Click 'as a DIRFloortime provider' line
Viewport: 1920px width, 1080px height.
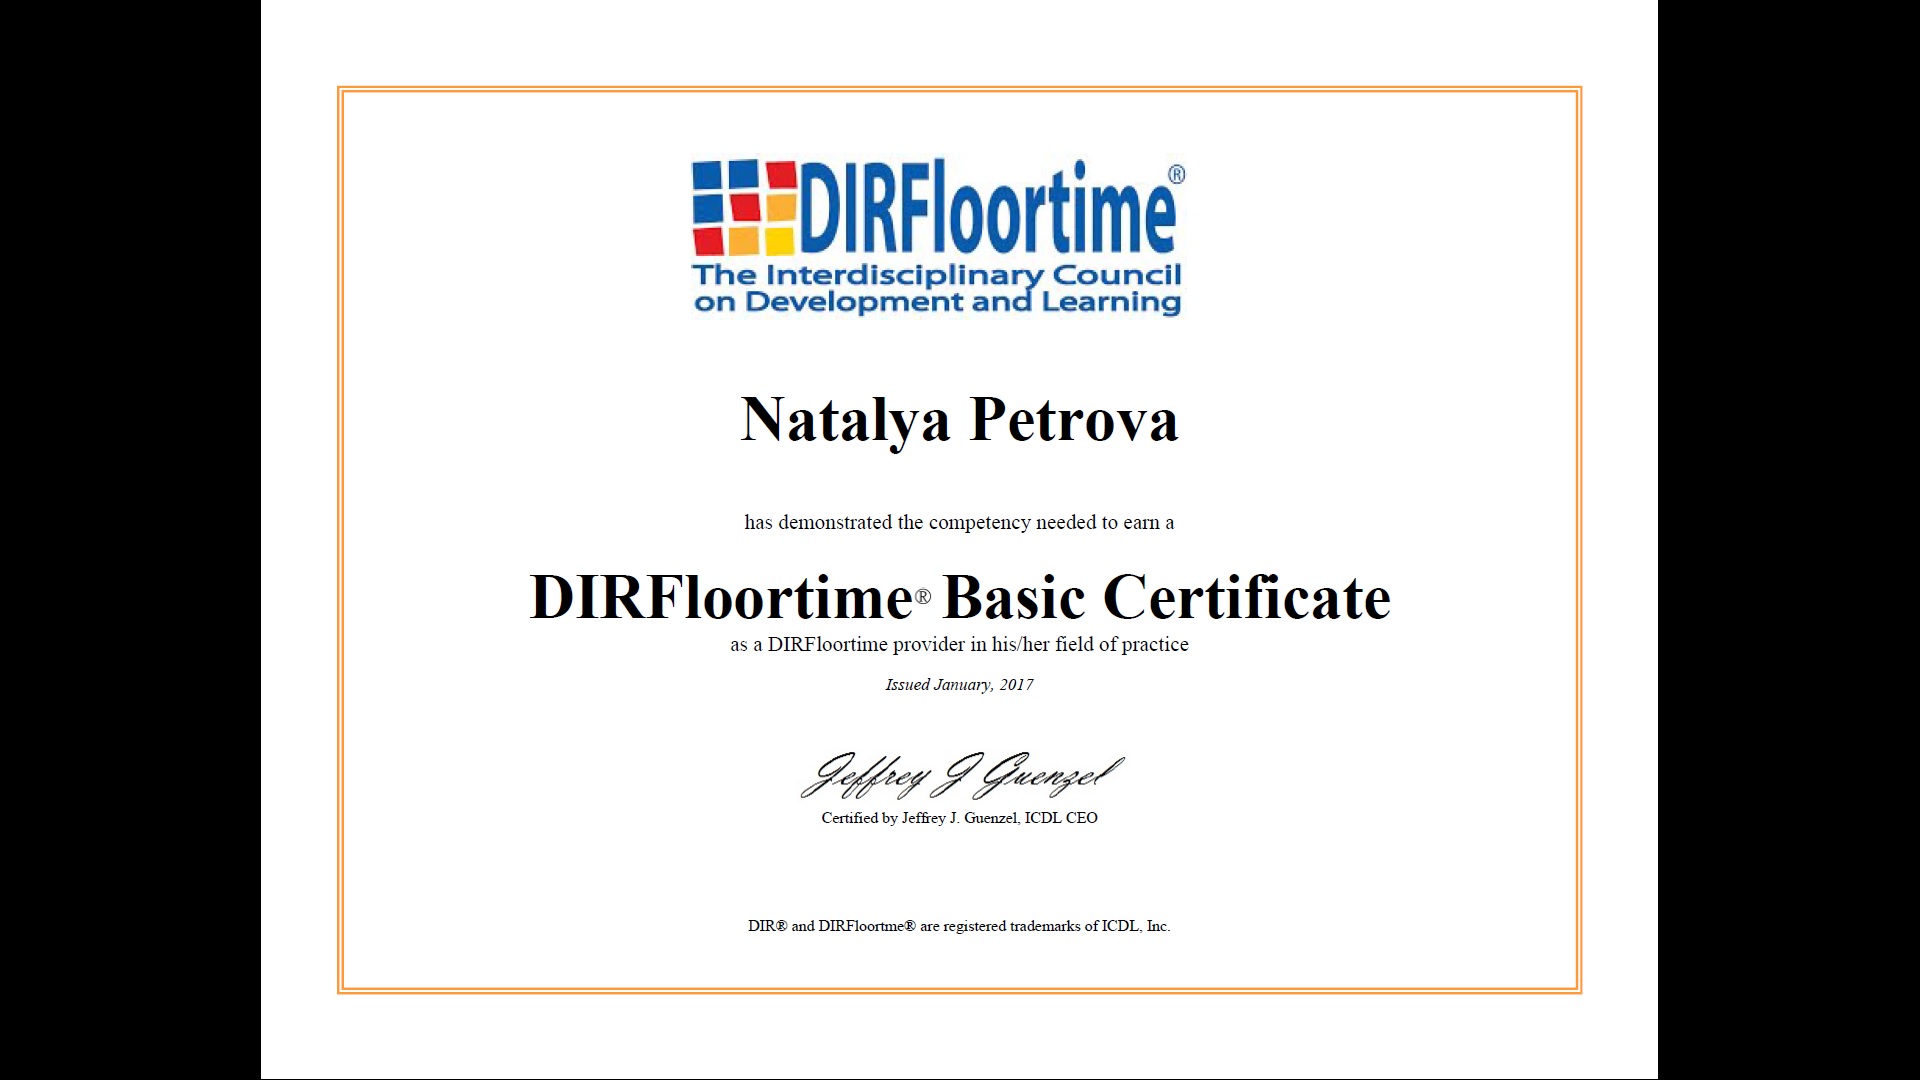coord(959,645)
